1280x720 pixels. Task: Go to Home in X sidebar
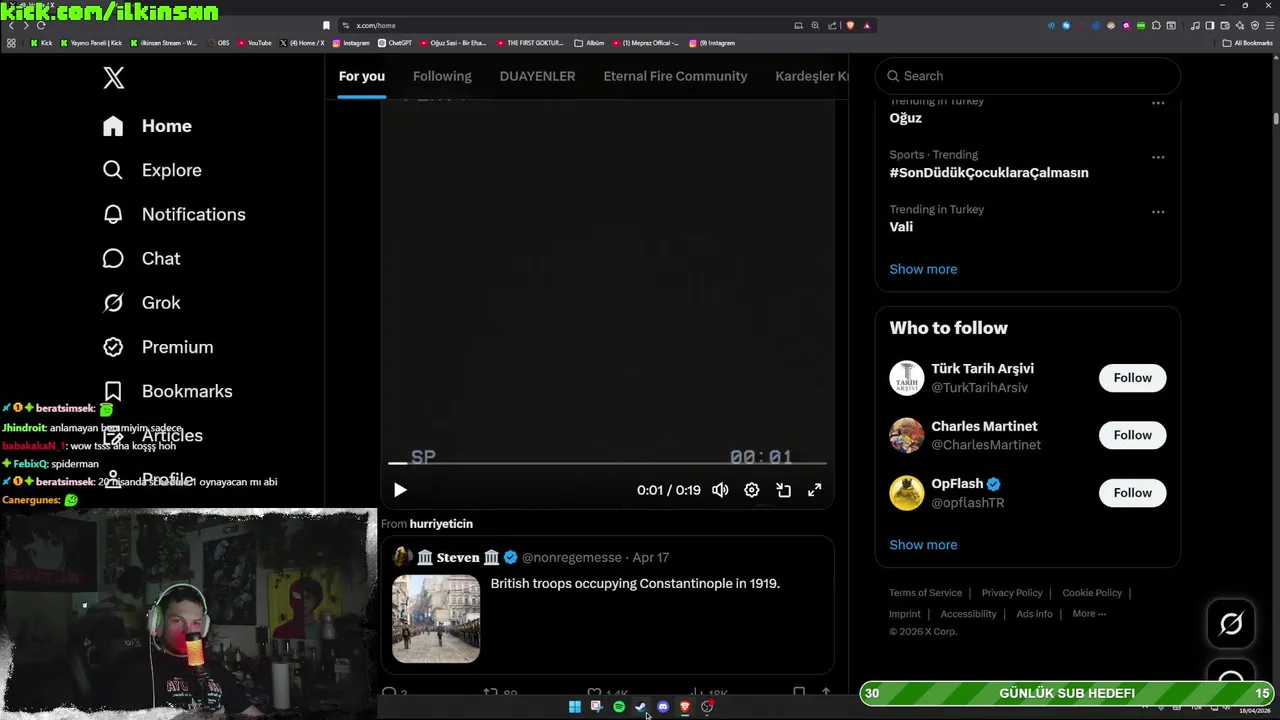pyautogui.click(x=147, y=126)
